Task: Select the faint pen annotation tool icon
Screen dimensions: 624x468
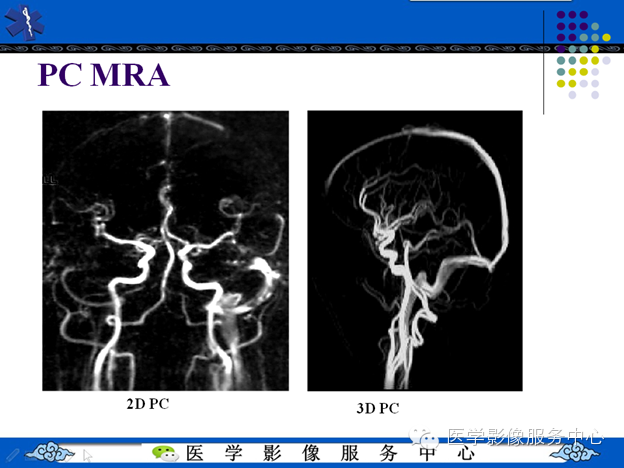Action: coord(12,454)
